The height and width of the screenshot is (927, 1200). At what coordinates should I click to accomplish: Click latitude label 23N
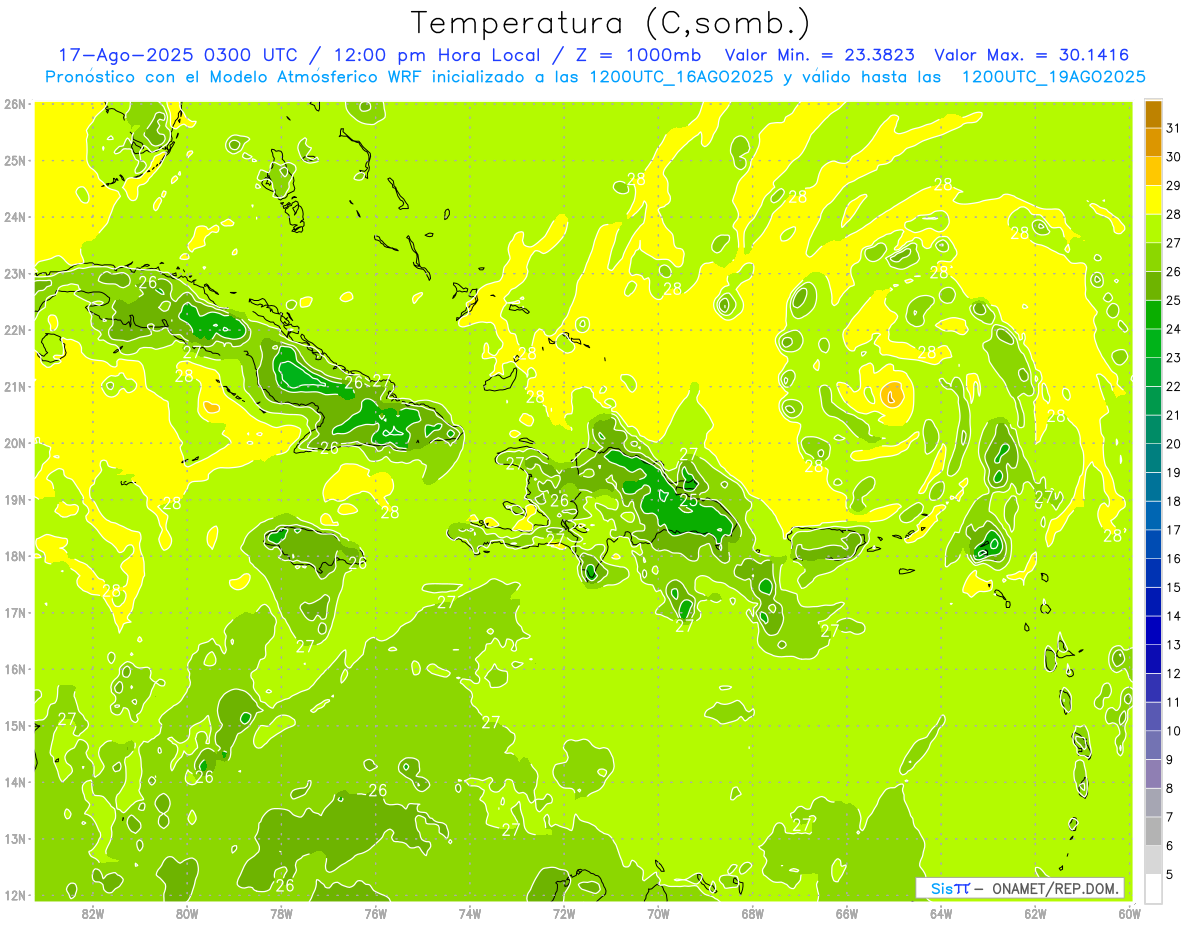(15, 273)
